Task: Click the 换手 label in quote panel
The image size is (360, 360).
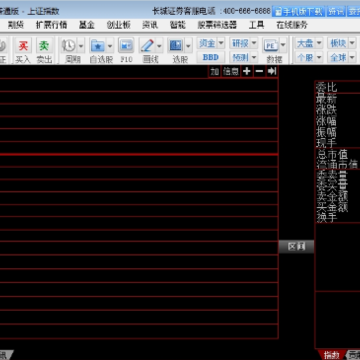Action: point(326,217)
